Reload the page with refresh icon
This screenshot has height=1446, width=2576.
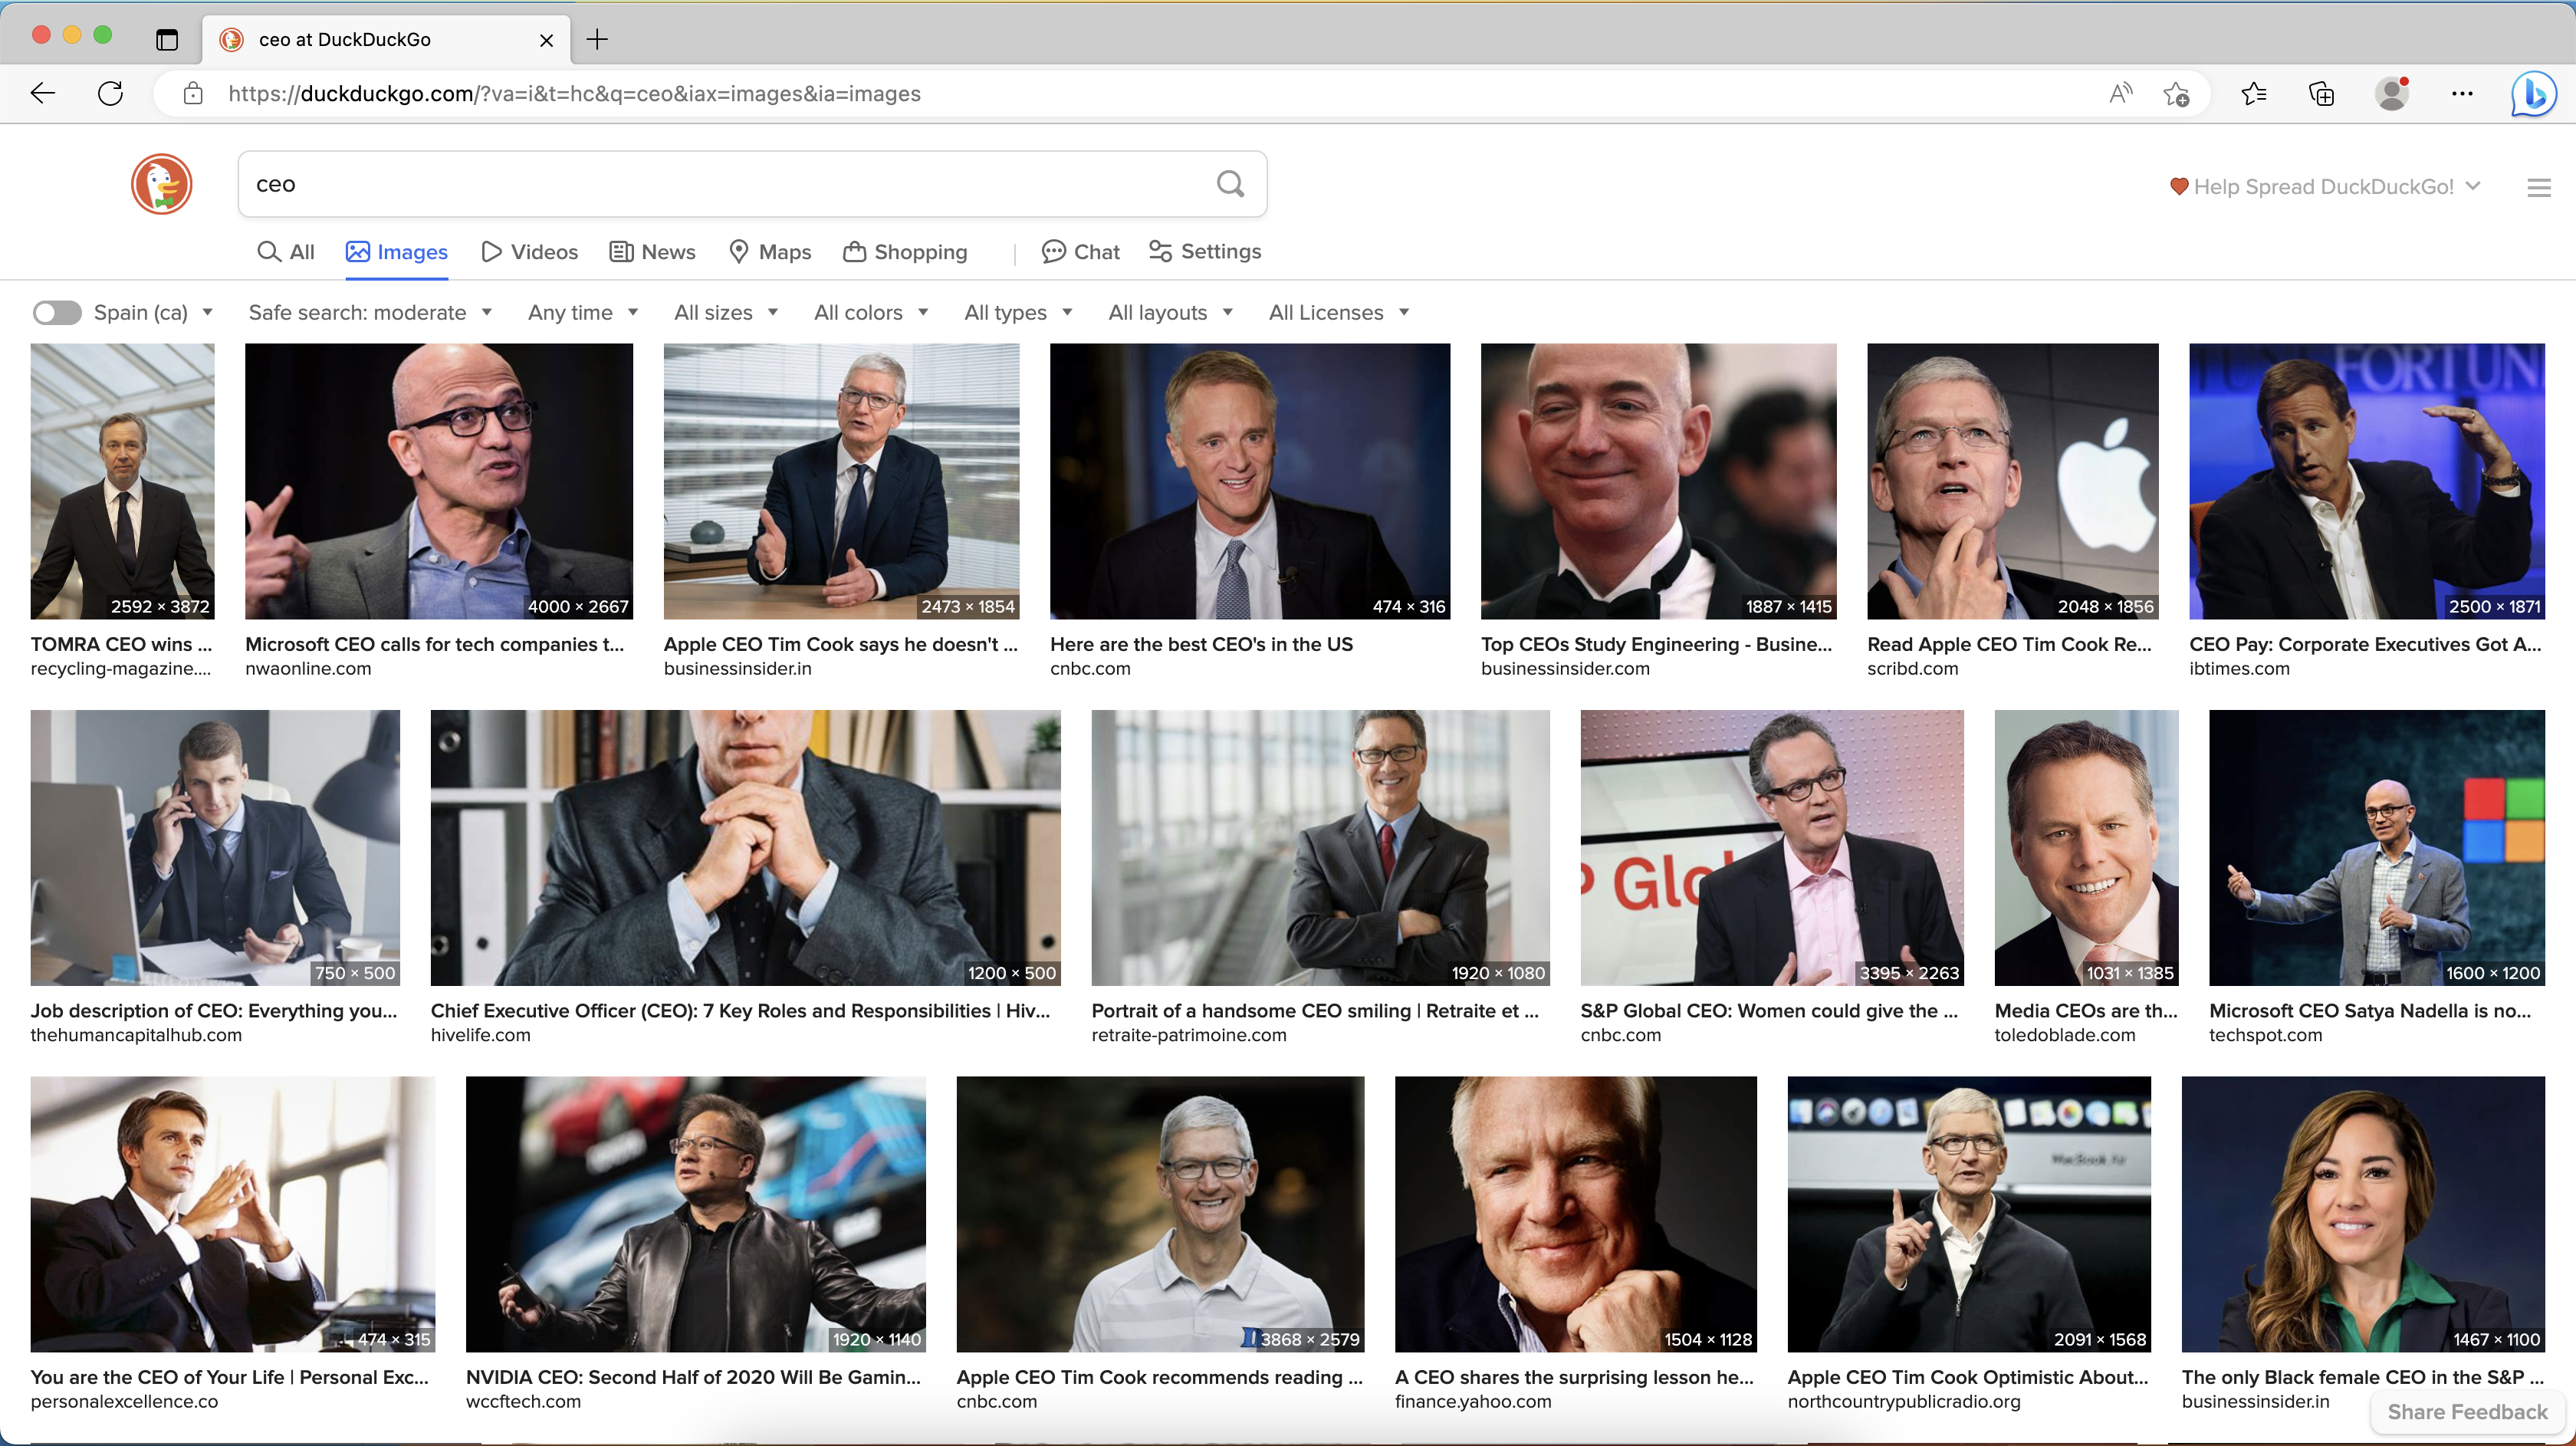click(110, 94)
